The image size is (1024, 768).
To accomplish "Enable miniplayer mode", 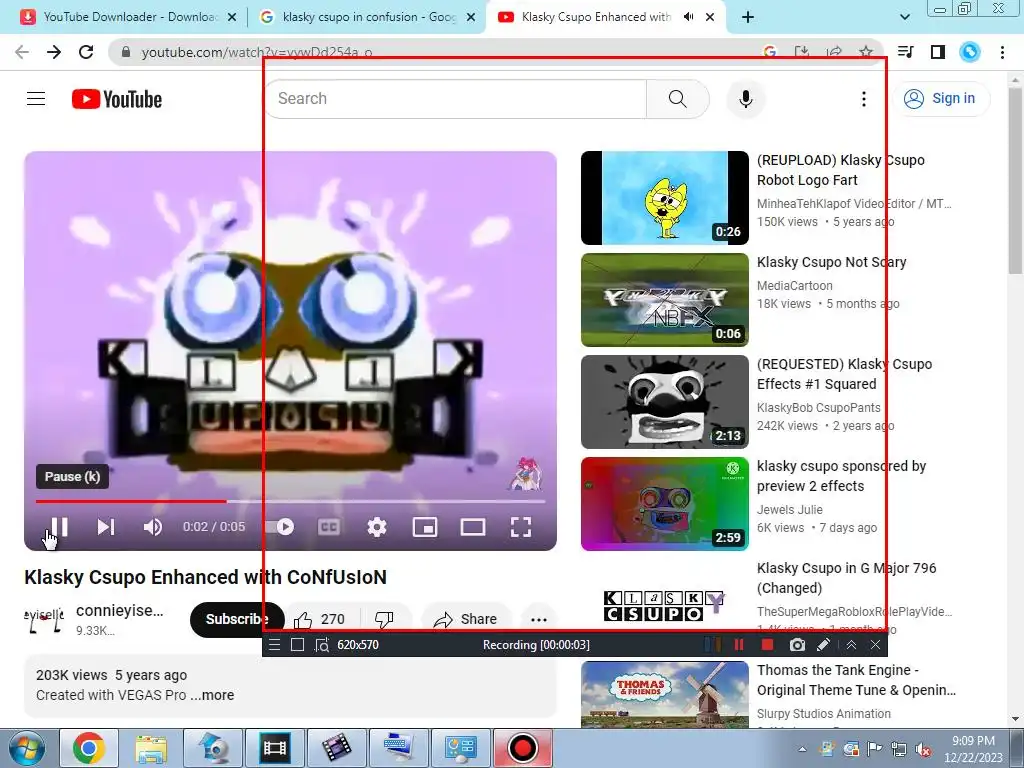I will click(x=425, y=527).
